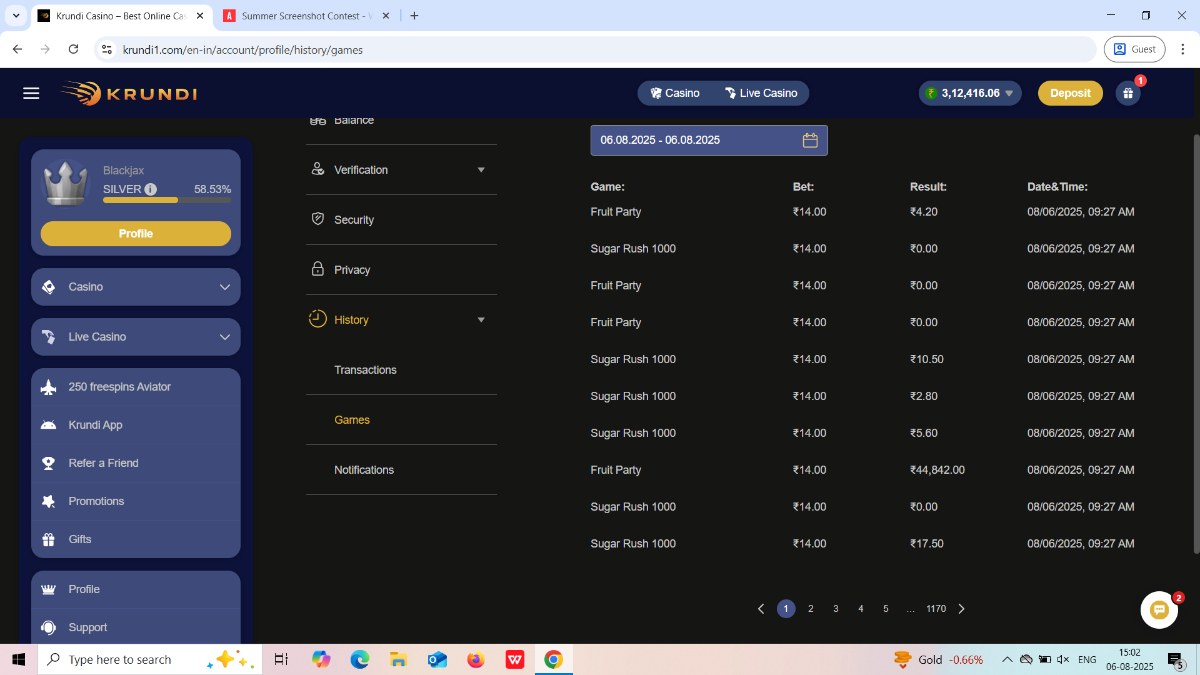Click the Privacy lock icon
The height and width of the screenshot is (675, 1200).
pyautogui.click(x=318, y=270)
